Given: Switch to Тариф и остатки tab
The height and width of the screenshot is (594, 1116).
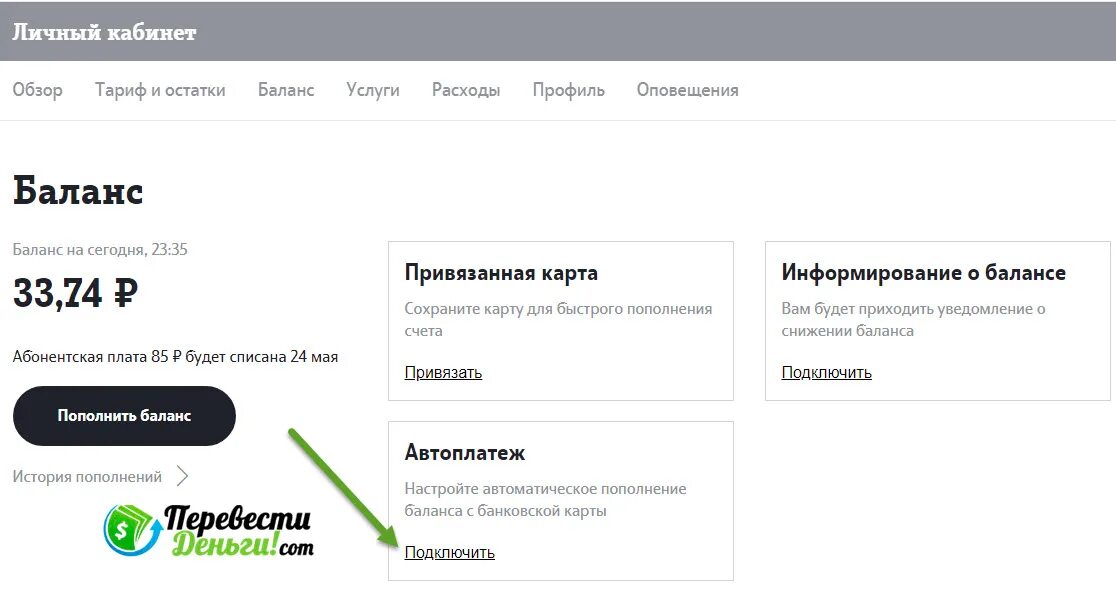Looking at the screenshot, I should (x=160, y=90).
